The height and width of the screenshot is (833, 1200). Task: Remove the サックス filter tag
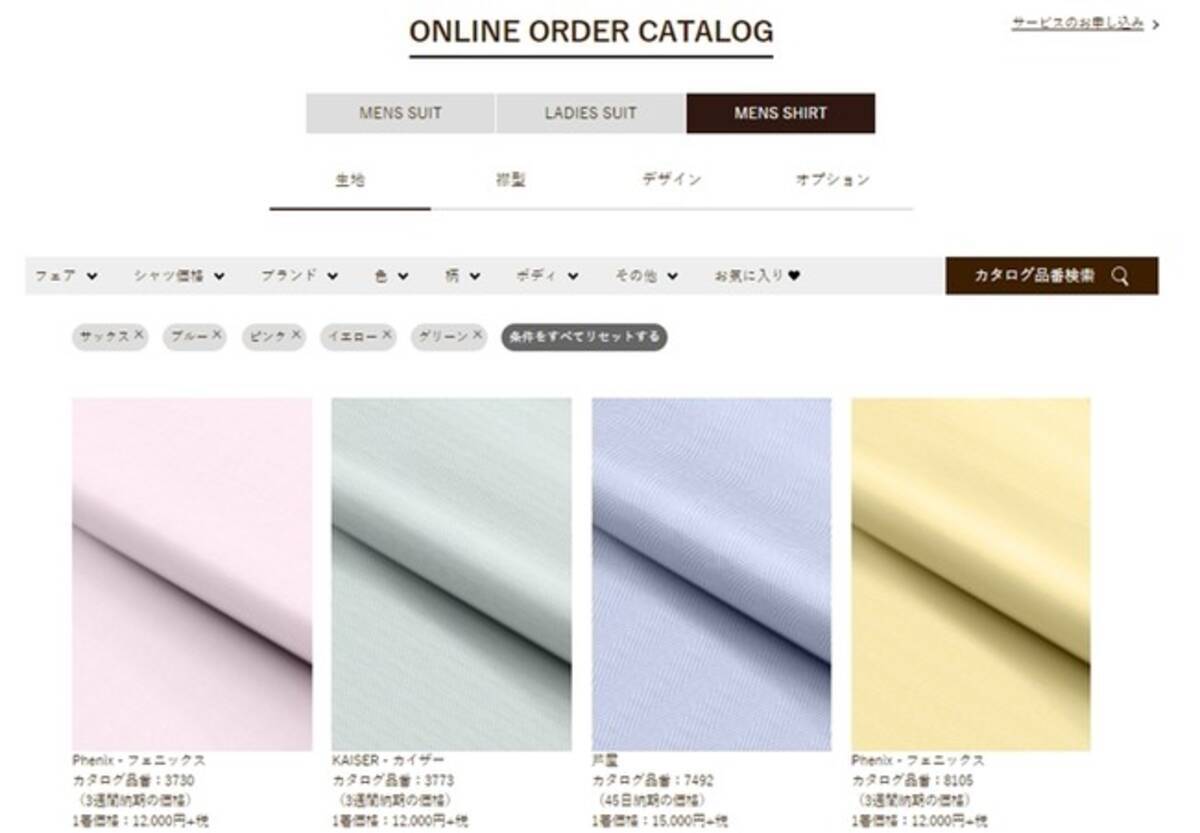tap(139, 336)
